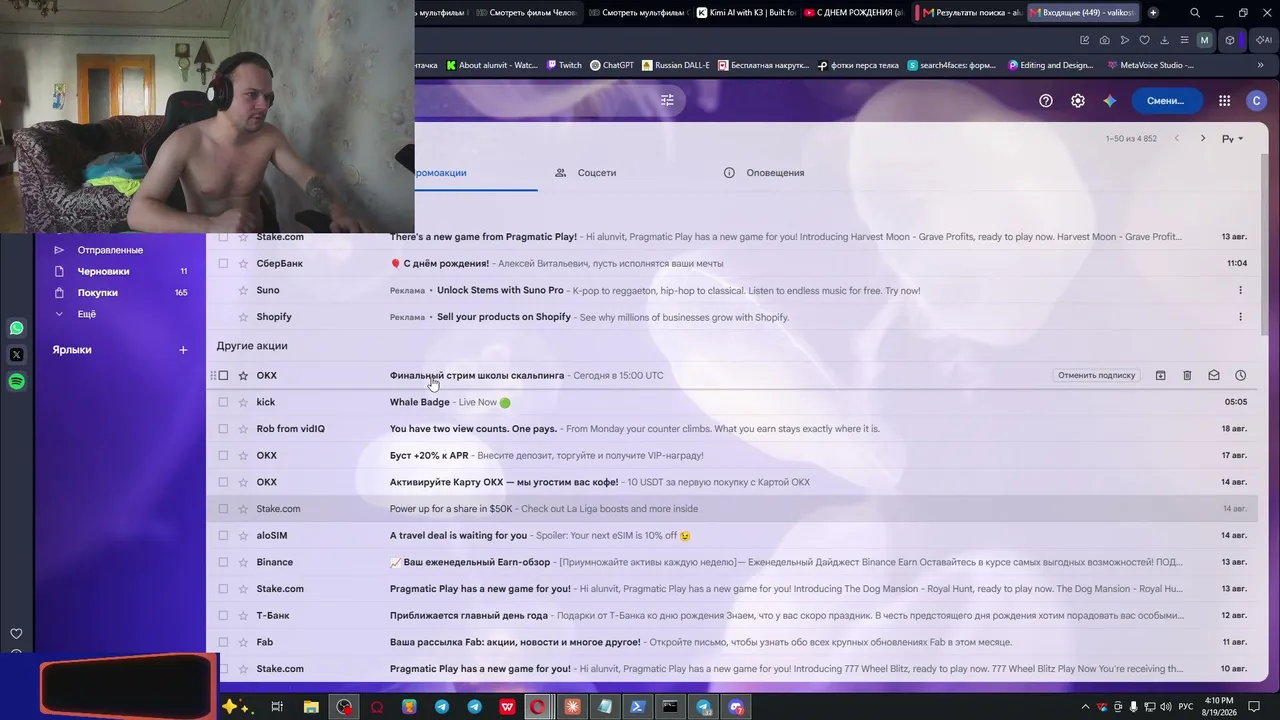Image resolution: width=1280 pixels, height=720 pixels.
Task: Open a new browser tab
Action: tap(1153, 13)
